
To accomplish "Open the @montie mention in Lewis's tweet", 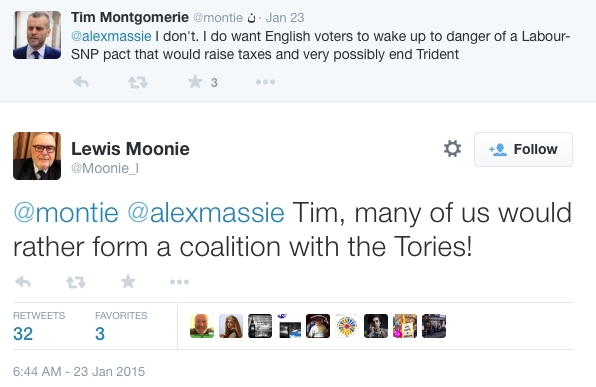I will [x=66, y=213].
